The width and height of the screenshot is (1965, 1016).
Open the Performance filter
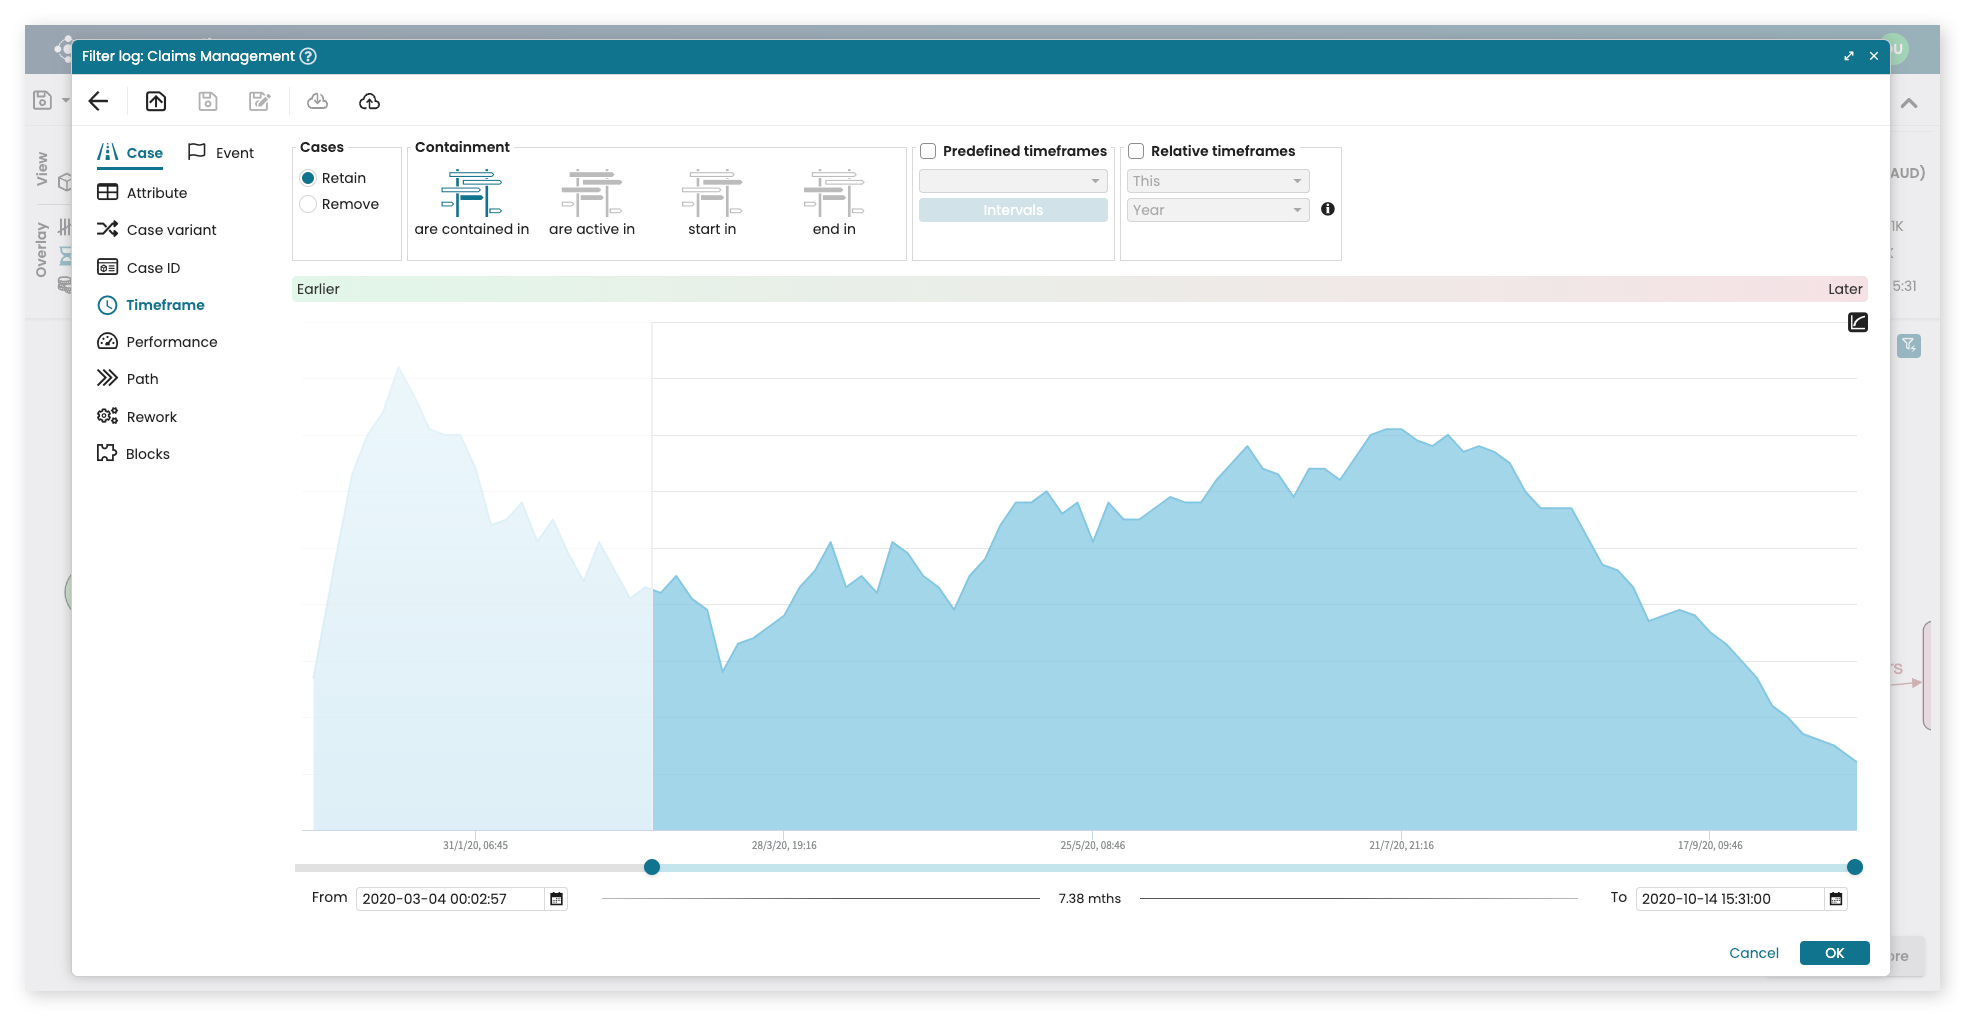click(x=157, y=342)
